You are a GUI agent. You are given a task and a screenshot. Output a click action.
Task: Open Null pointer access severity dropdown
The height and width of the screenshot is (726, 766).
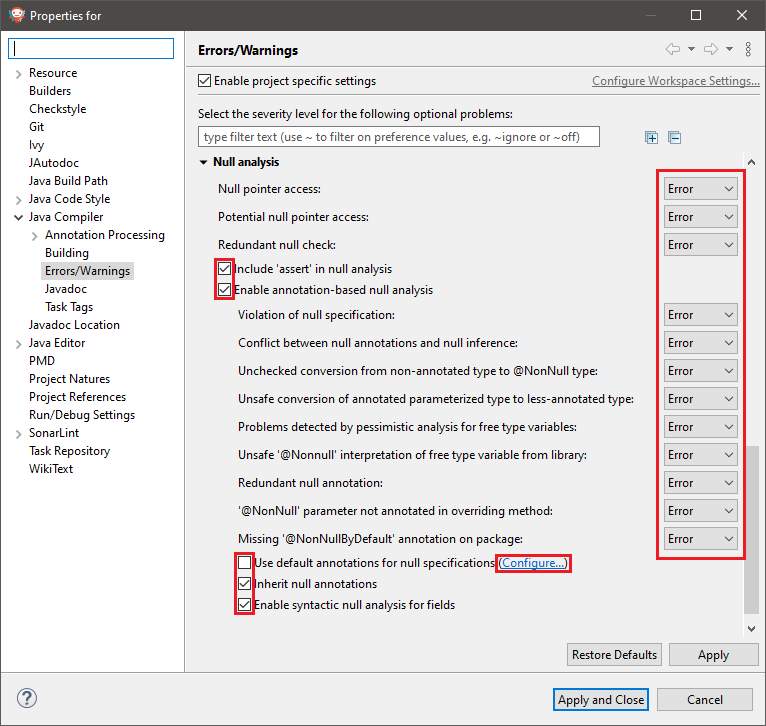point(701,189)
